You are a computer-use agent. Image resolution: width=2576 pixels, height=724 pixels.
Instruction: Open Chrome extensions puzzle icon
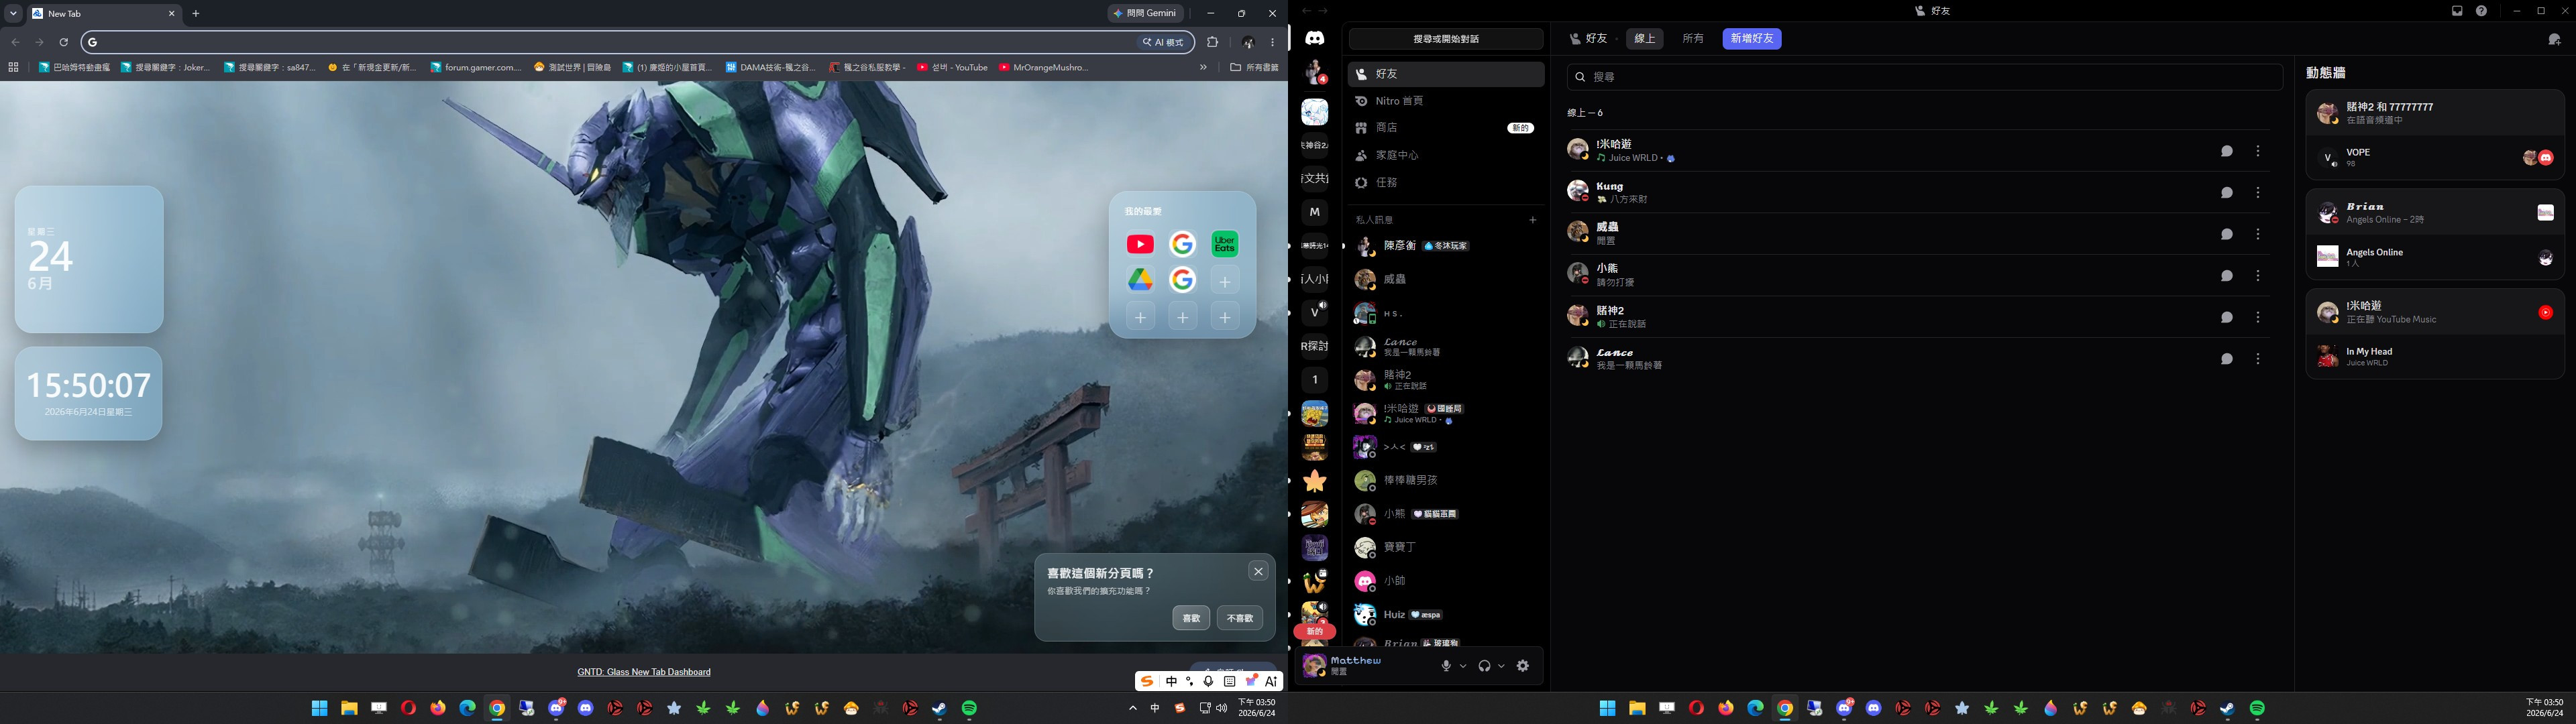pyautogui.click(x=1213, y=42)
